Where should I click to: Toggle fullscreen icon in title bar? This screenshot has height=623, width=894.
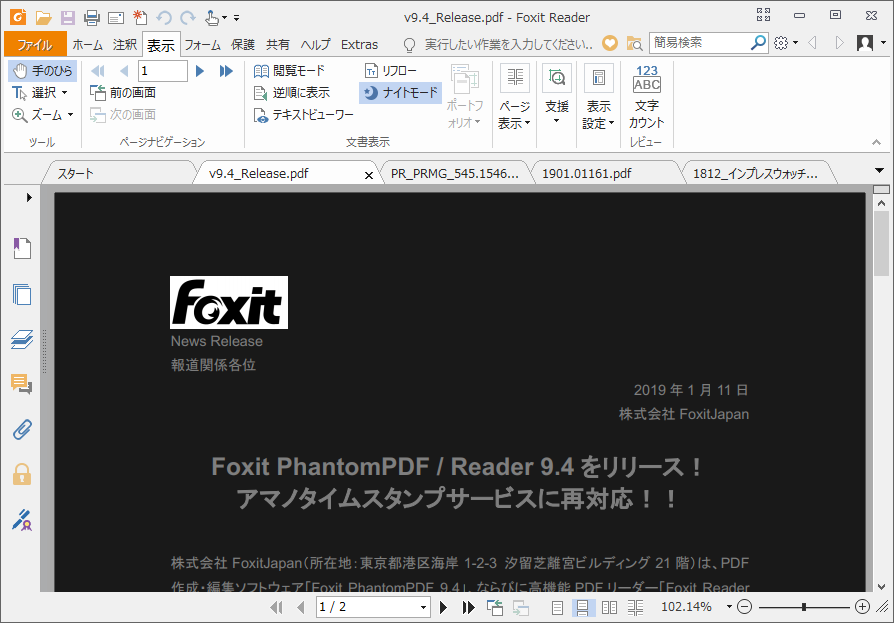[763, 15]
